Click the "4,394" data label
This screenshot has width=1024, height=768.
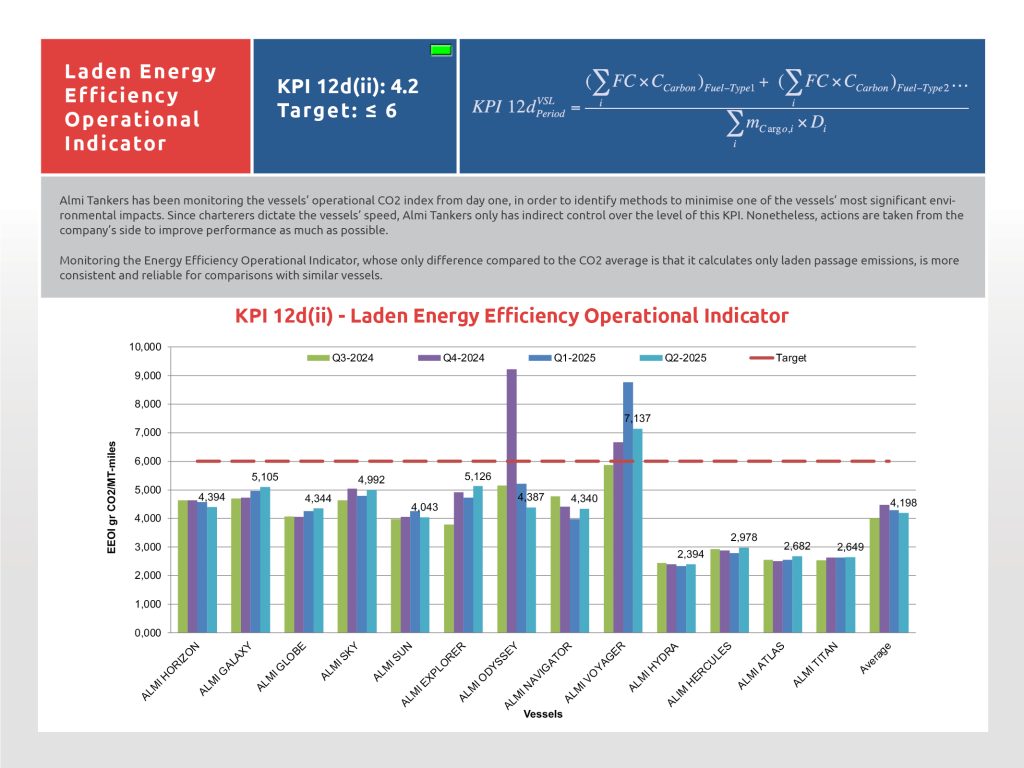(x=212, y=497)
